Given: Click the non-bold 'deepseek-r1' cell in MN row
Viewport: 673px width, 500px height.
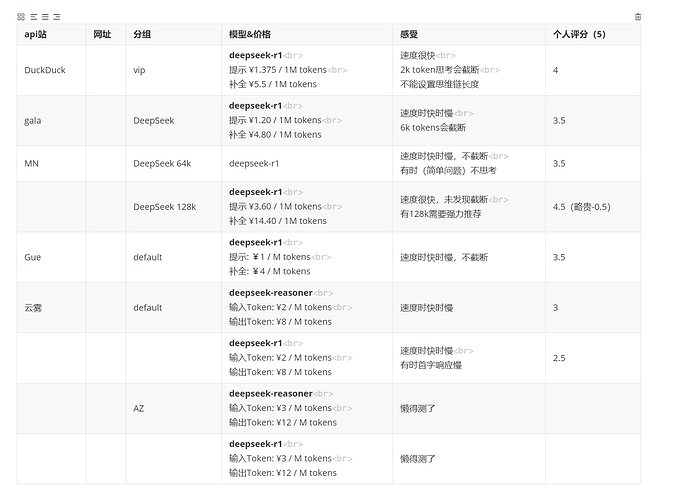Looking at the screenshot, I should pyautogui.click(x=254, y=164).
